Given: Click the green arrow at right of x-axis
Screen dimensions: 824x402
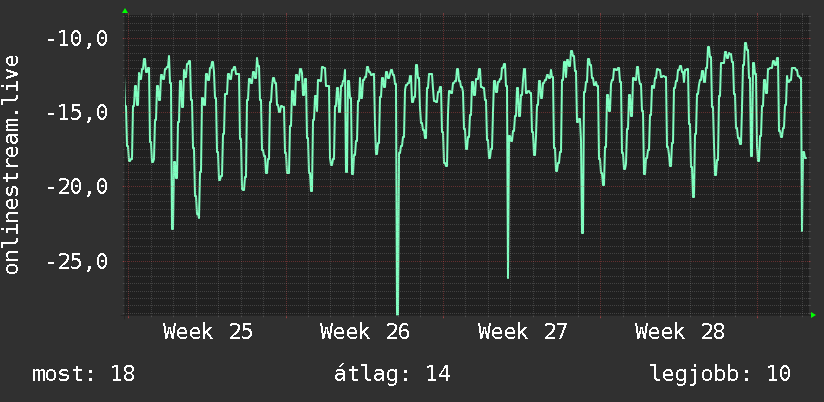Looking at the screenshot, I should (813, 315).
